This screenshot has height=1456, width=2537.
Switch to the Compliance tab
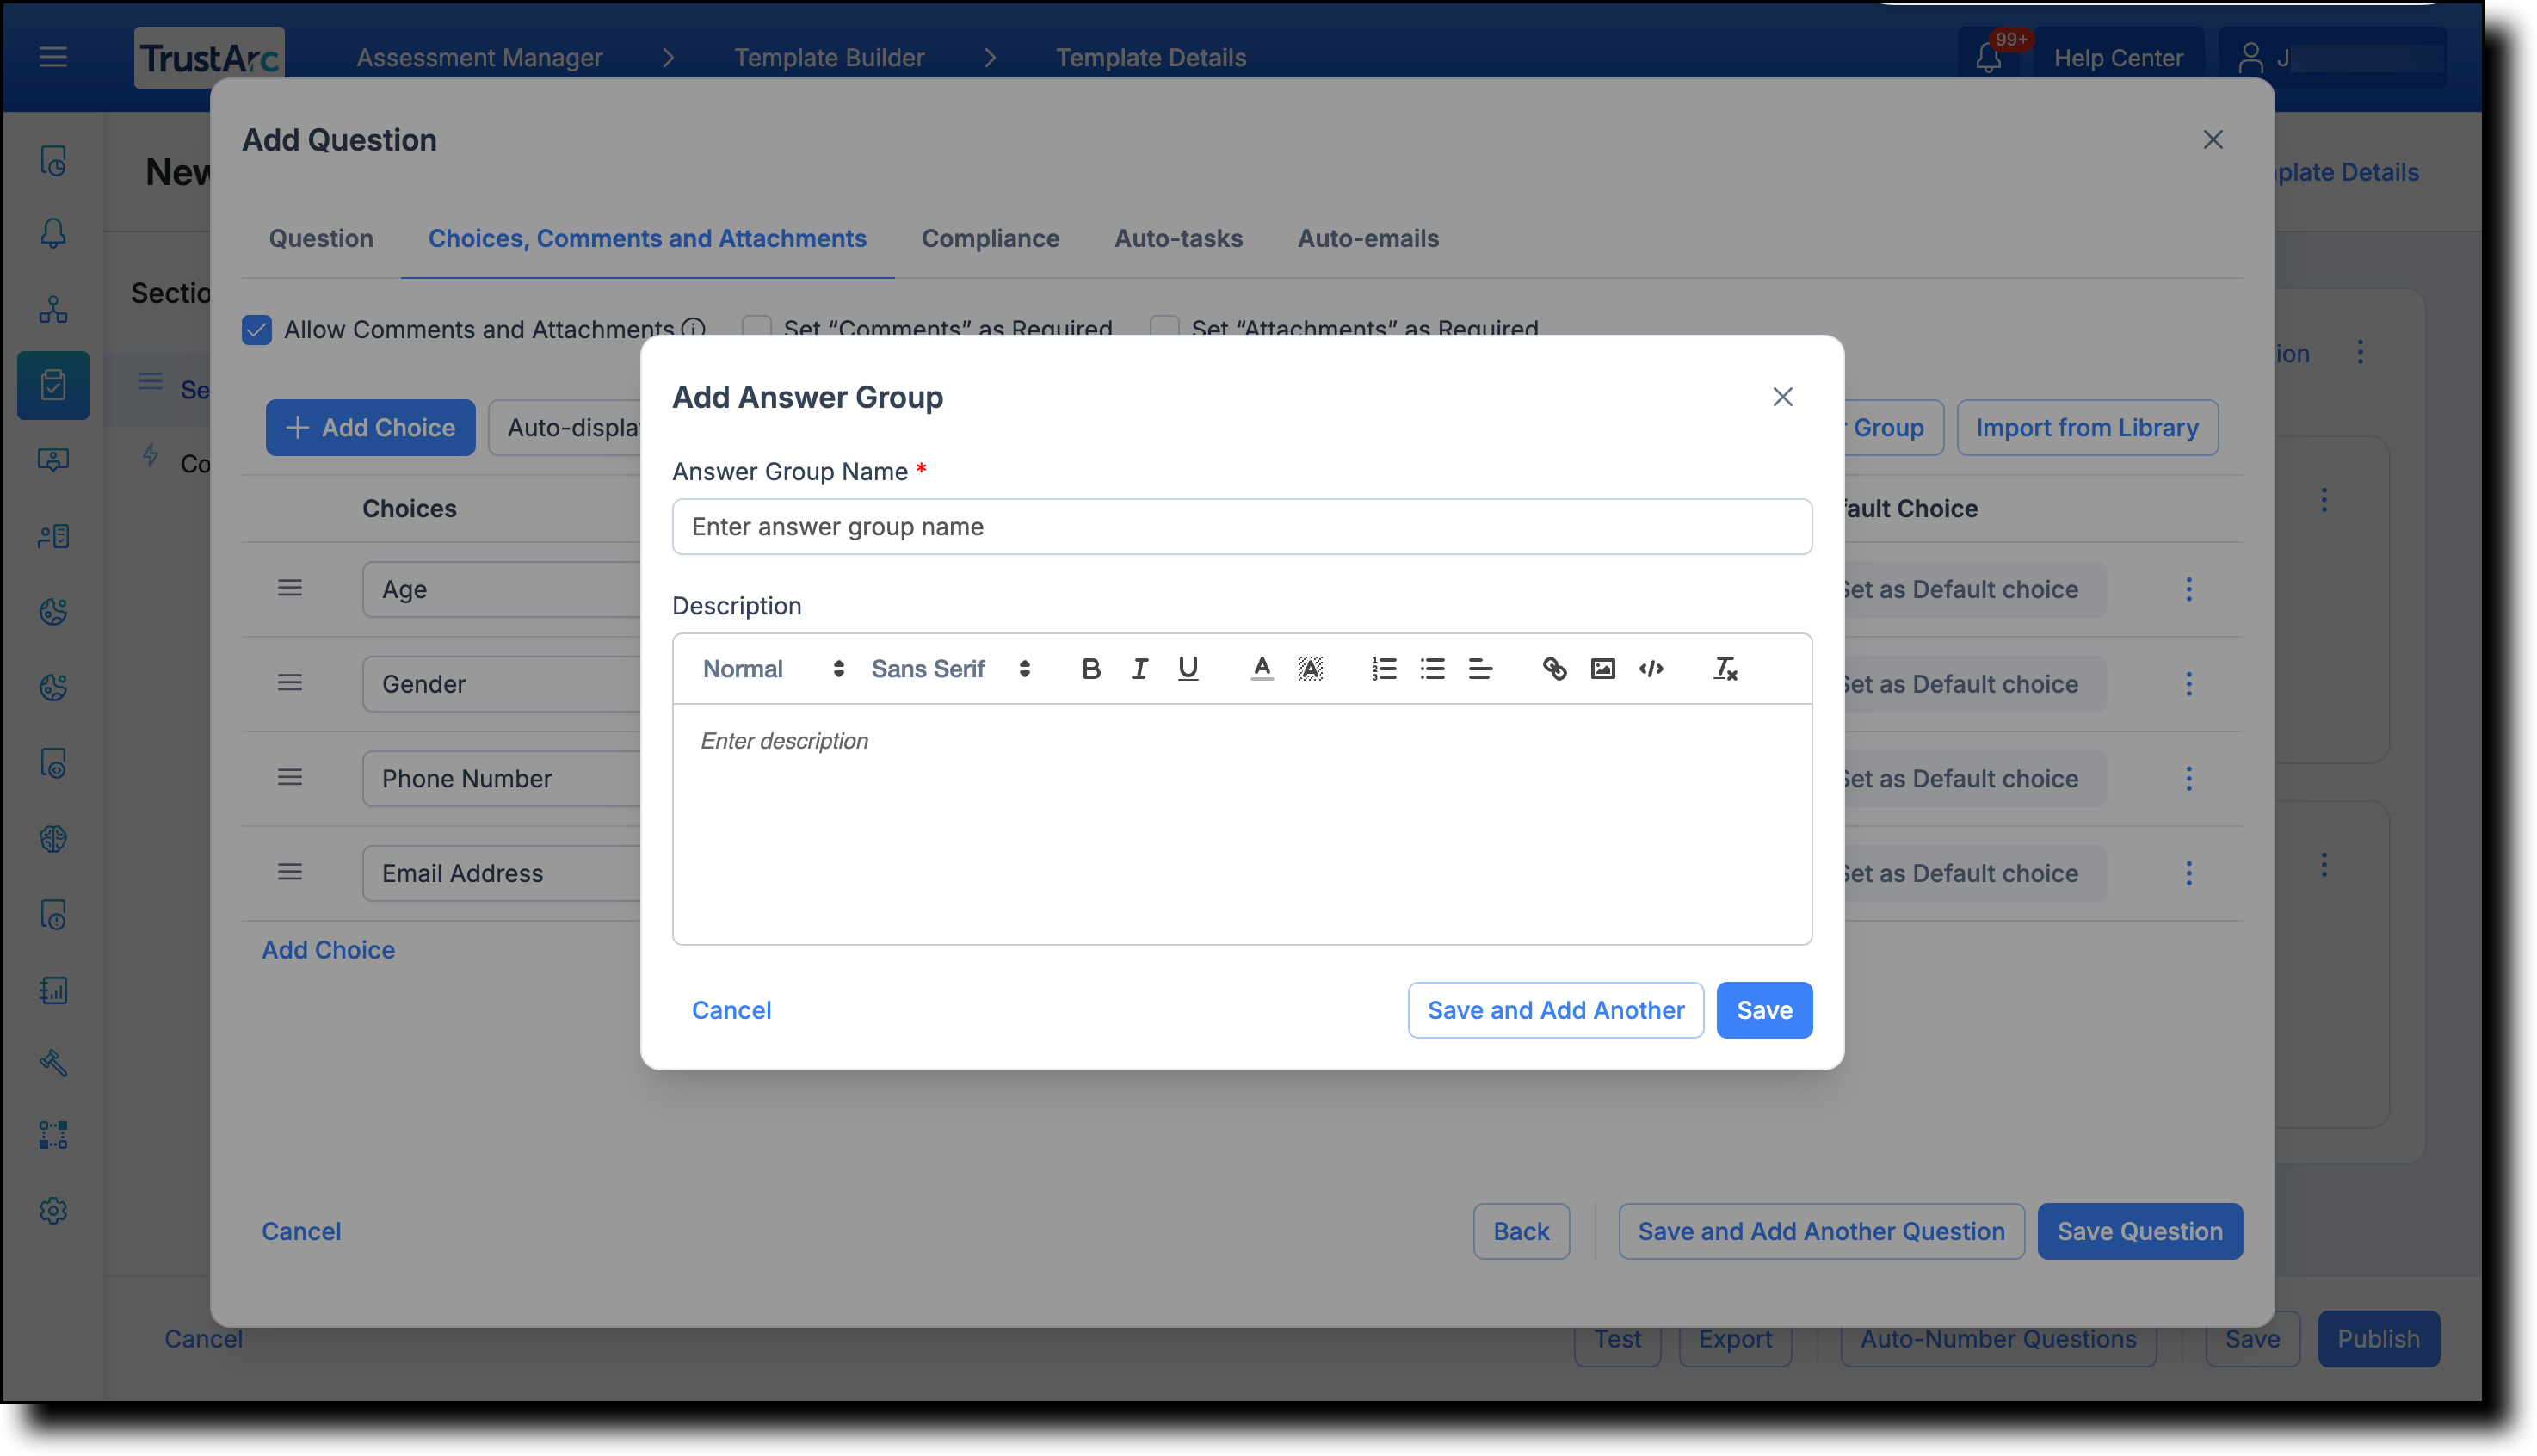click(x=990, y=239)
